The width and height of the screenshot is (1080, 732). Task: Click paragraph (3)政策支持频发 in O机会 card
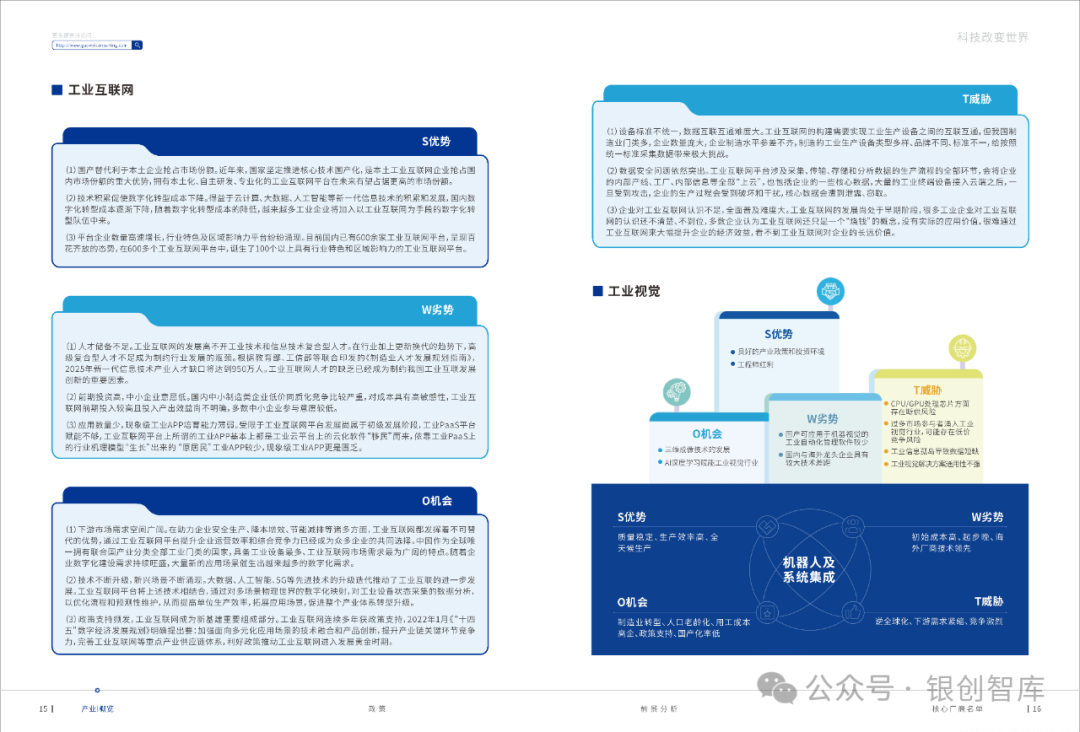click(270, 630)
